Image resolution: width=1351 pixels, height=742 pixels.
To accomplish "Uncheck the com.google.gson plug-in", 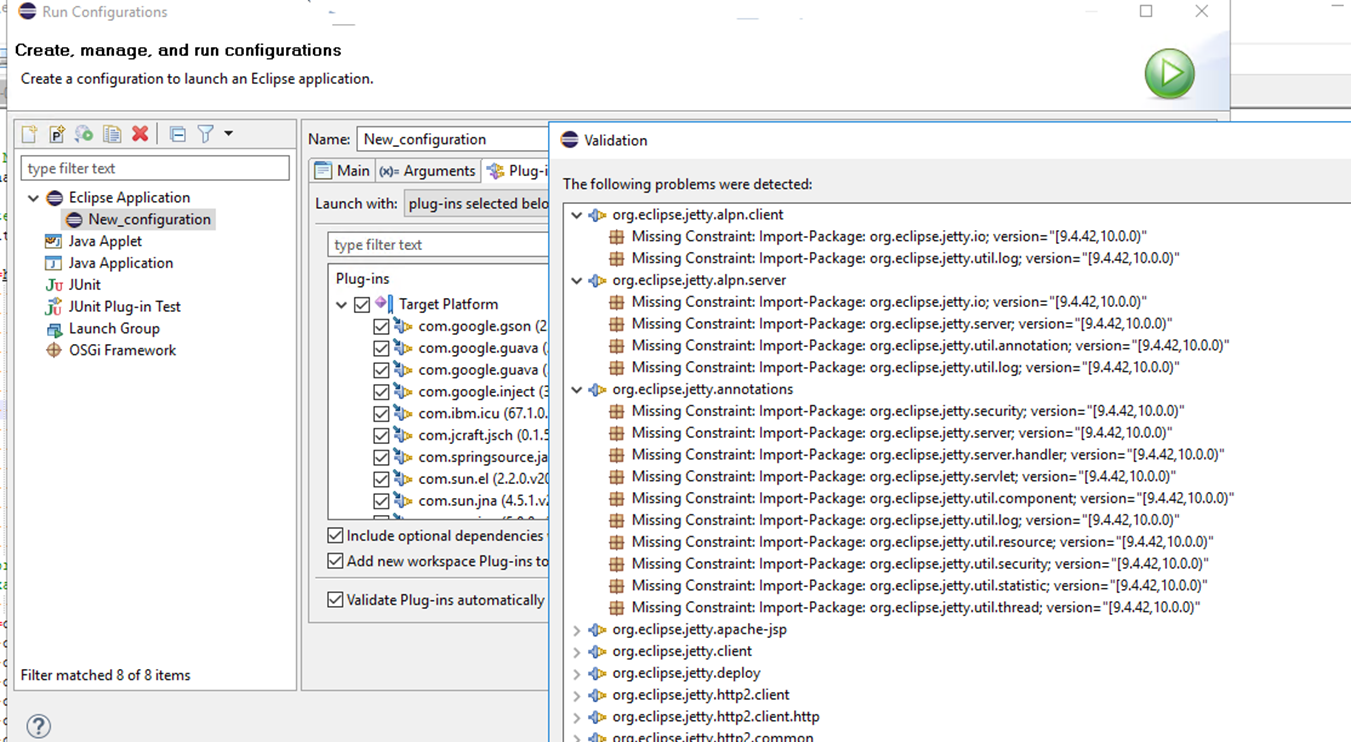I will point(381,326).
